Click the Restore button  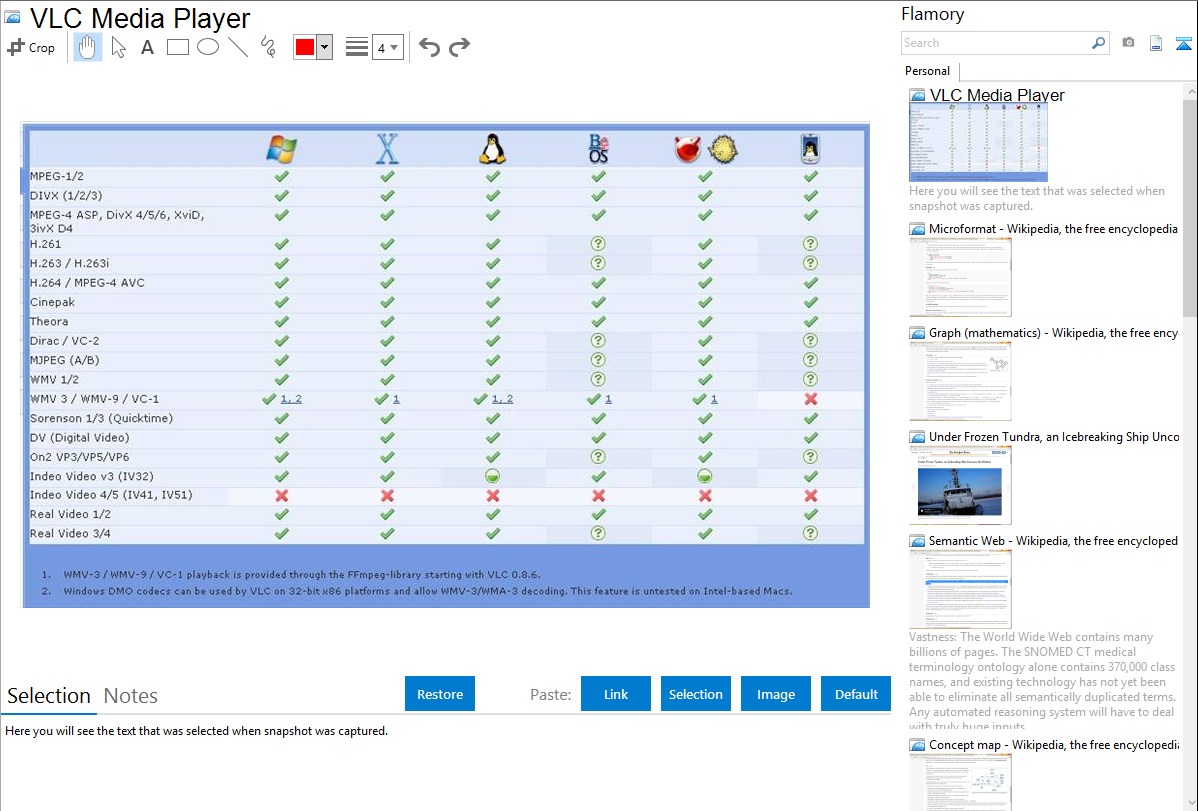pos(440,693)
